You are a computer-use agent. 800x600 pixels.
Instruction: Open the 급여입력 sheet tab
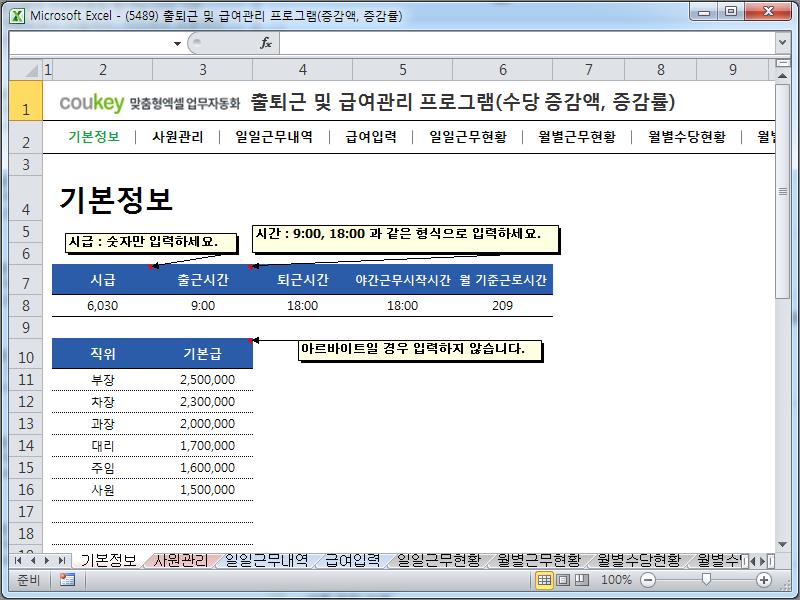click(353, 560)
